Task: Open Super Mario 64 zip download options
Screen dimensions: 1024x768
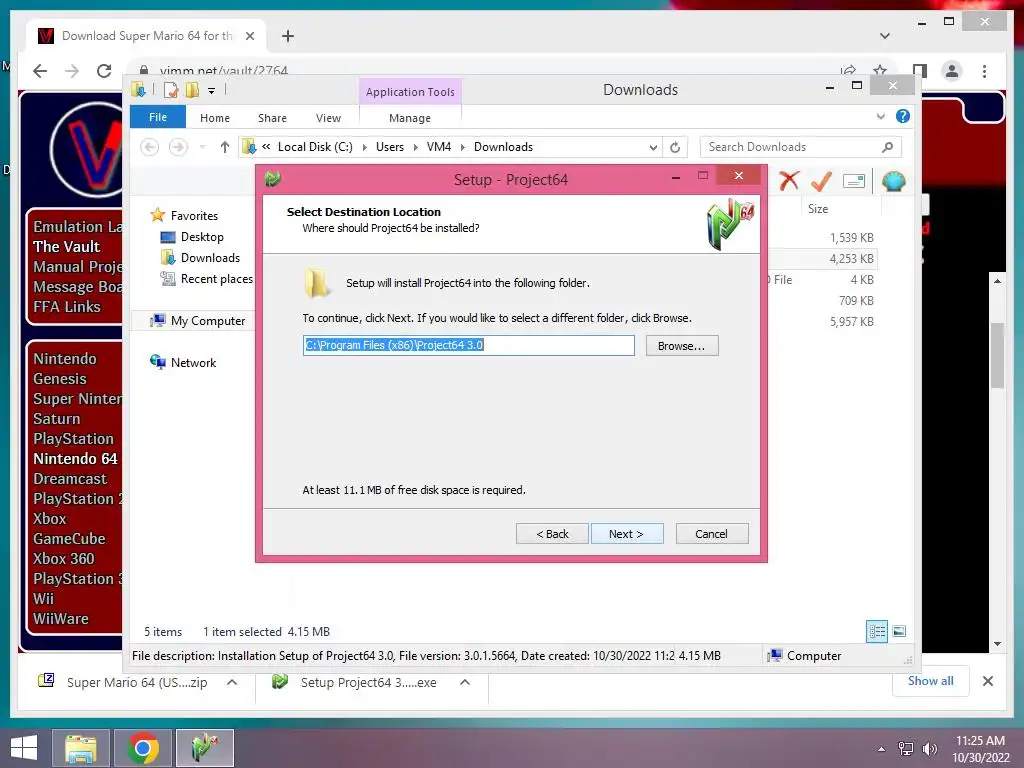Action: click(x=232, y=682)
